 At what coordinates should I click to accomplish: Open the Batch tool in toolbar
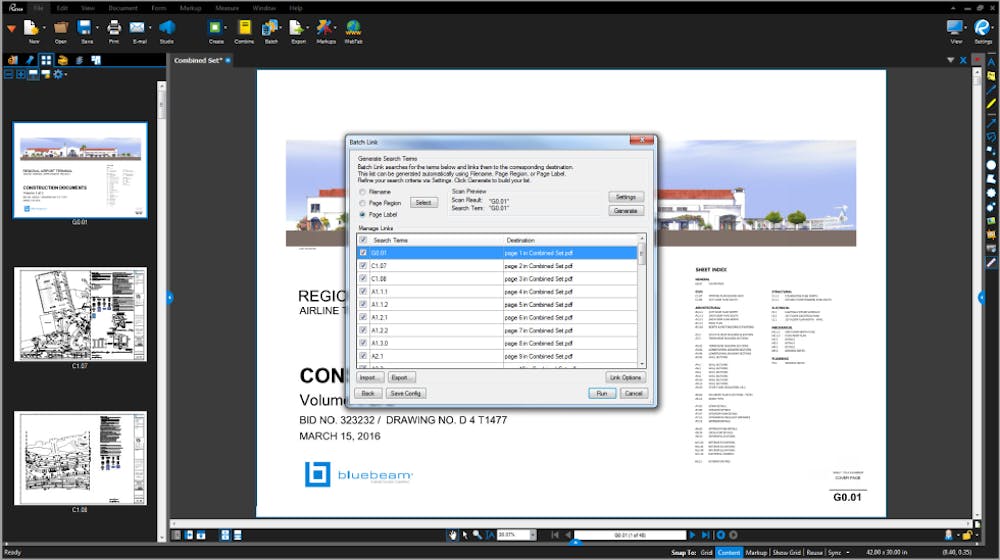pos(271,27)
